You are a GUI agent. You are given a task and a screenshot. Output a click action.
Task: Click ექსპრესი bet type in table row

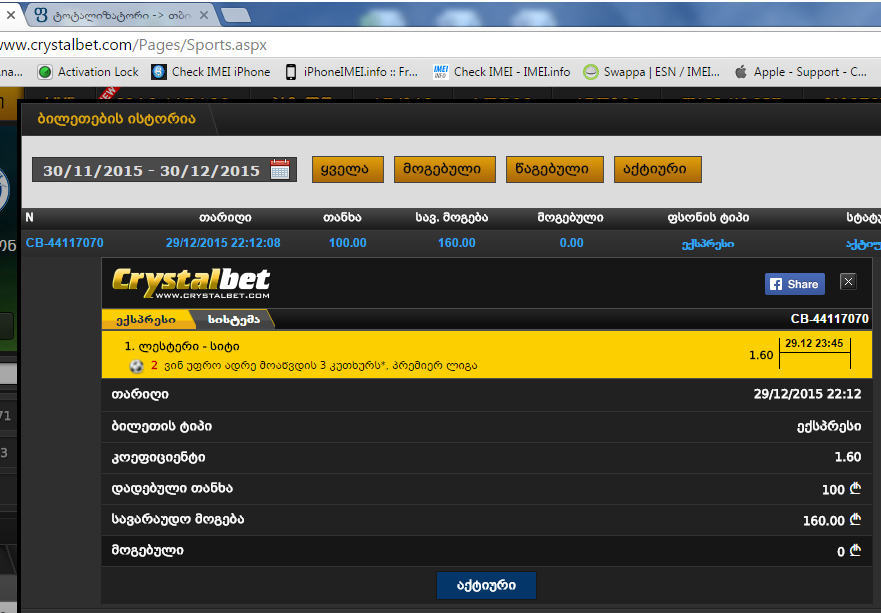click(x=708, y=244)
